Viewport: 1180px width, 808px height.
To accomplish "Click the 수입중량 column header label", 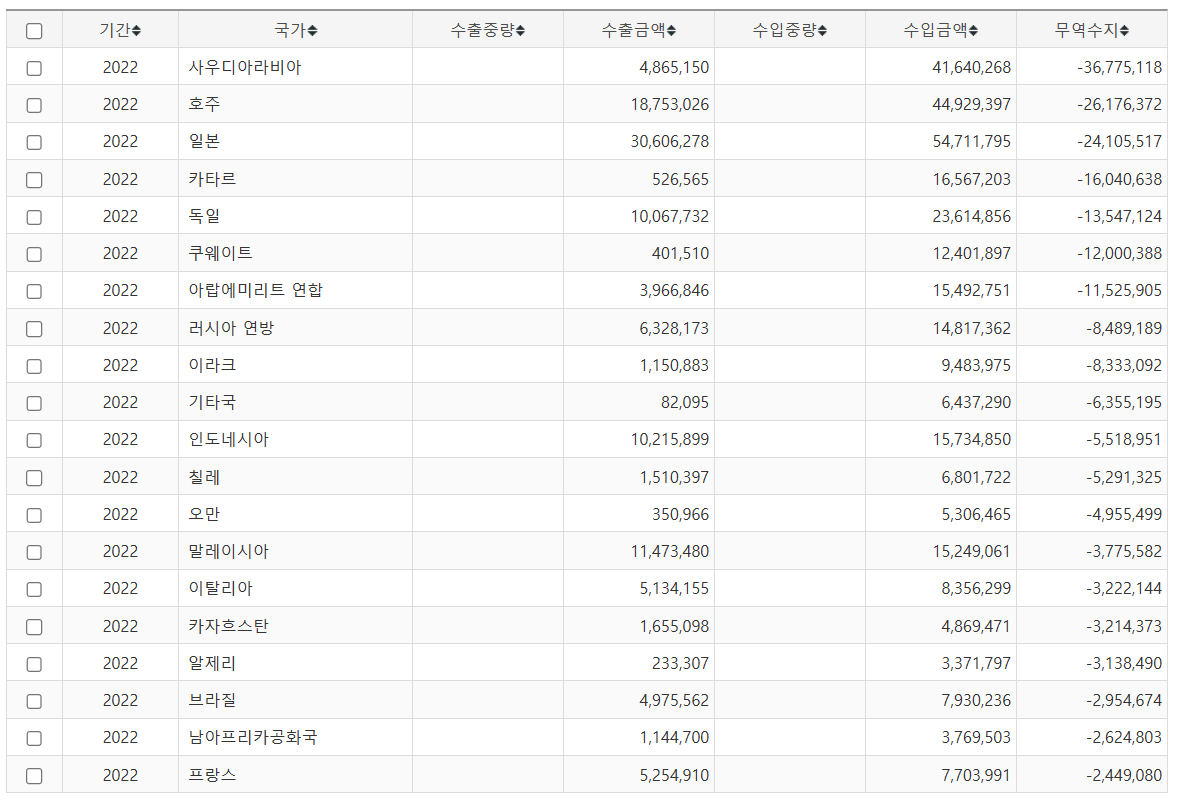I will click(x=784, y=30).
